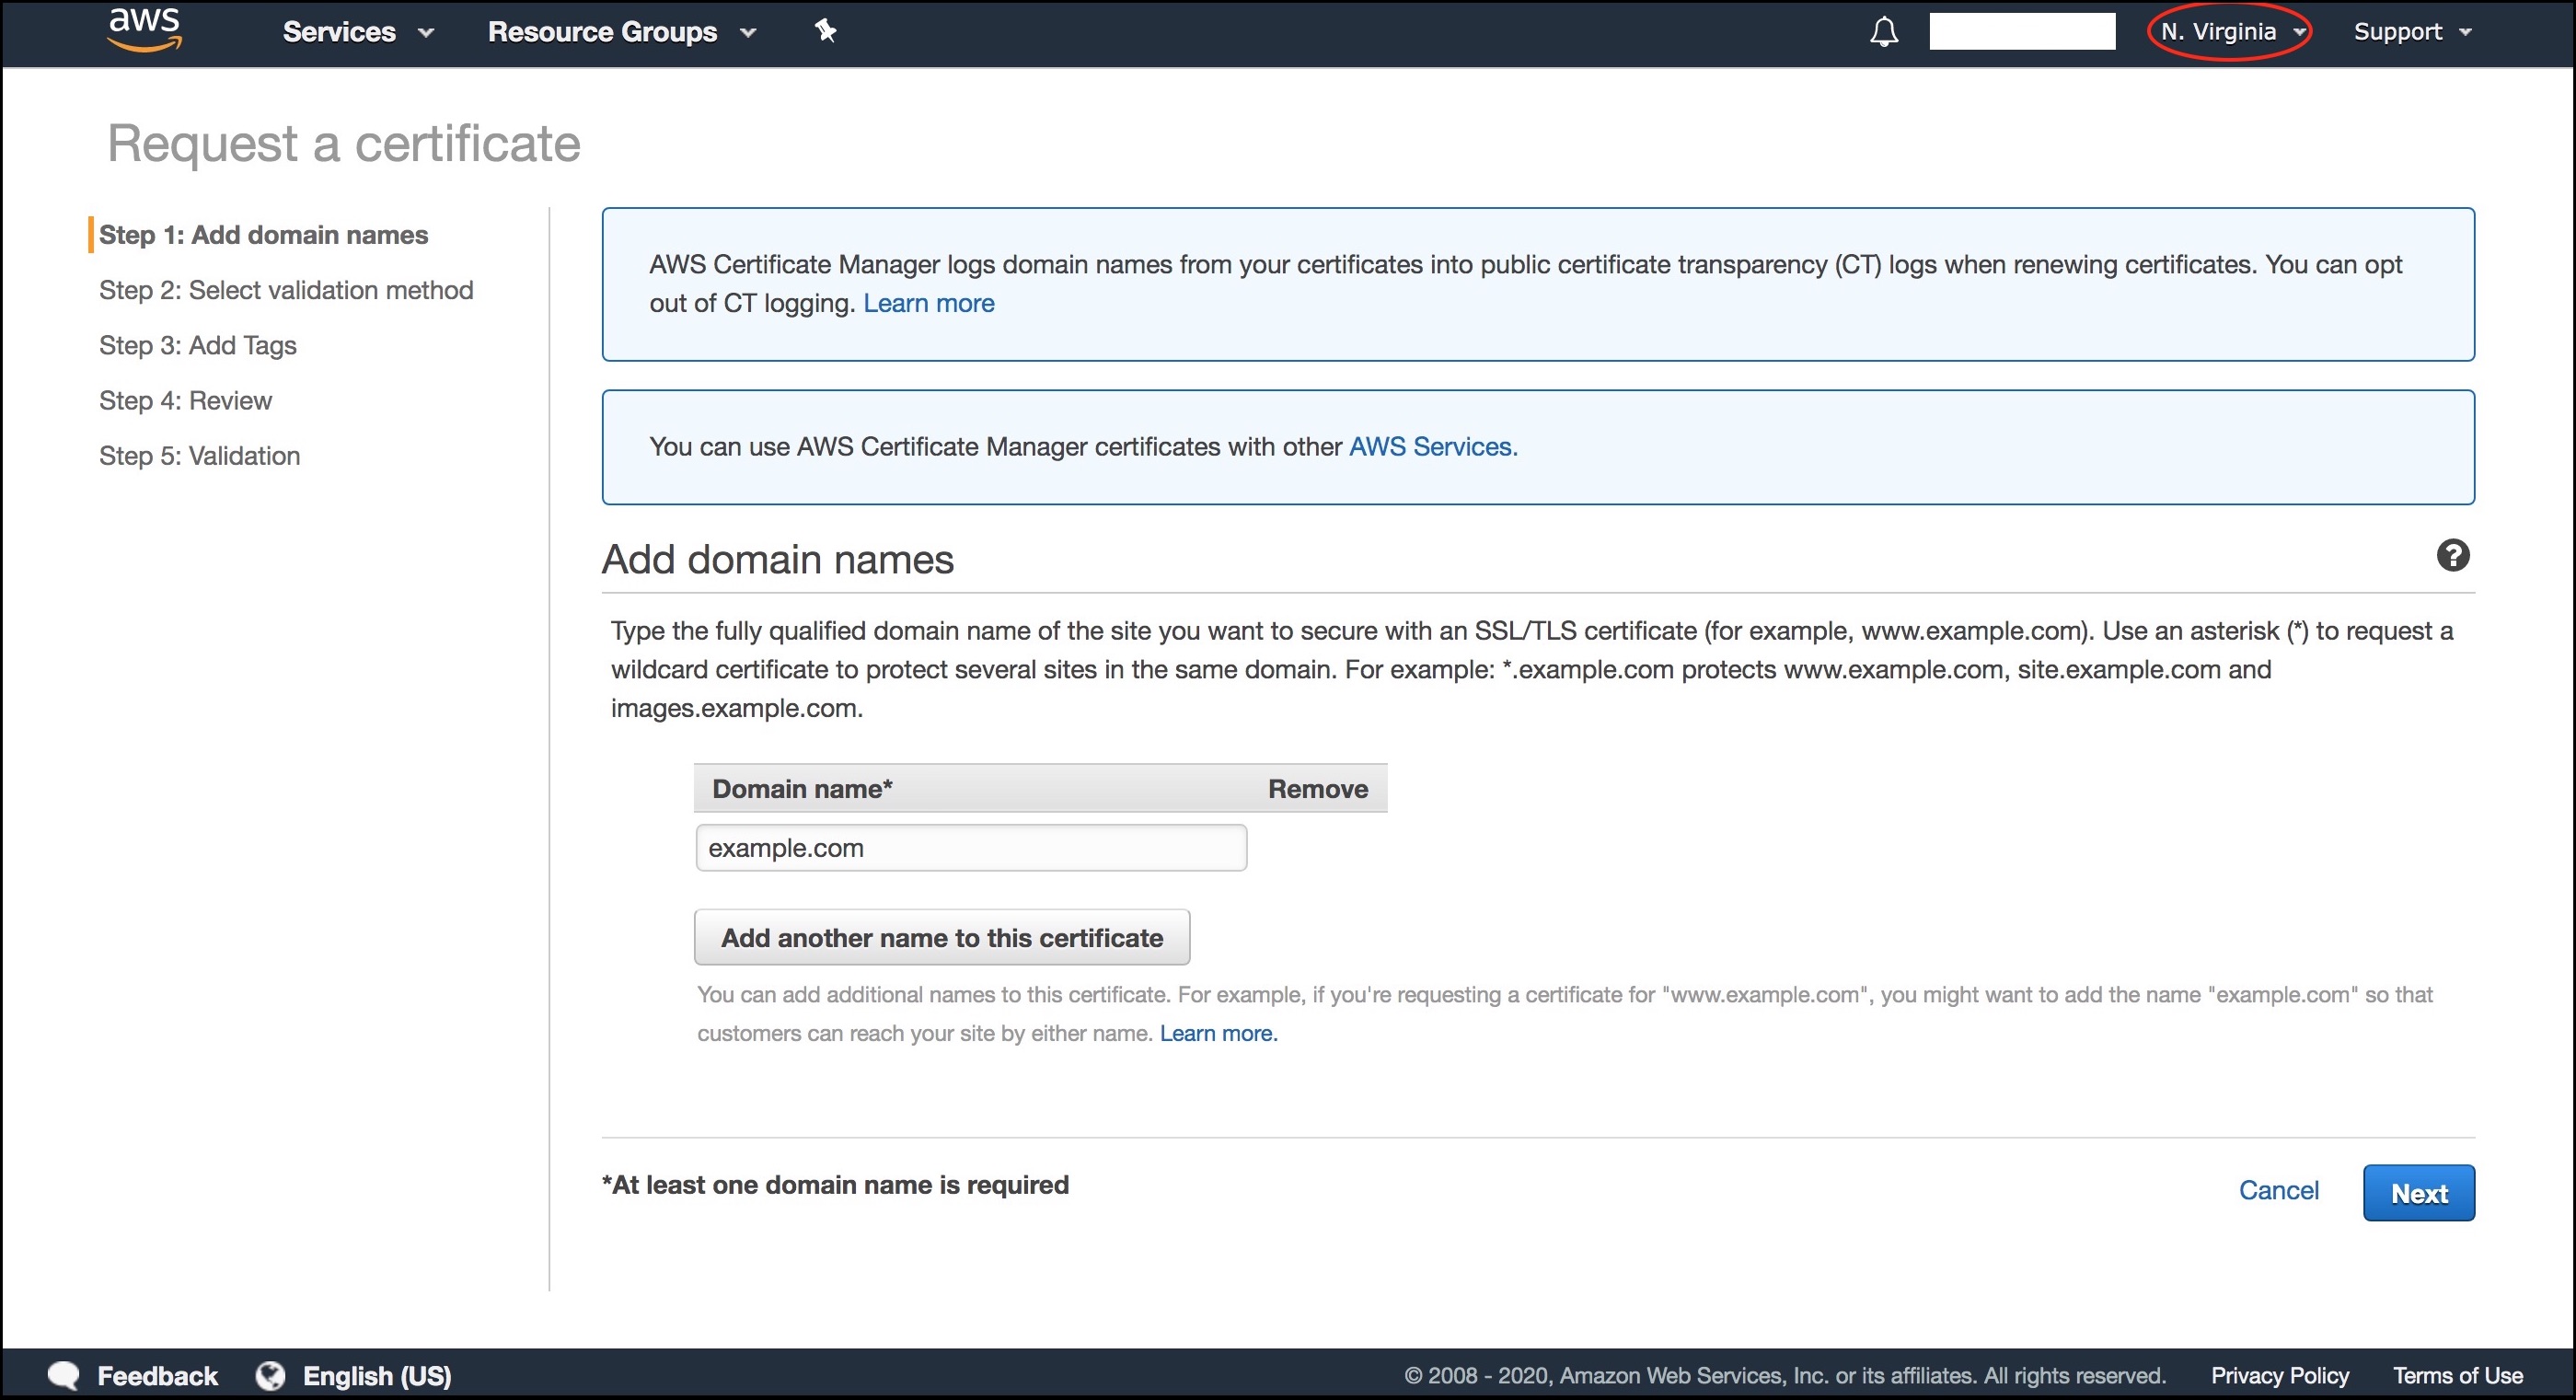The width and height of the screenshot is (2576, 1400).
Task: Click Add another name to this certificate
Action: pyautogui.click(x=942, y=937)
